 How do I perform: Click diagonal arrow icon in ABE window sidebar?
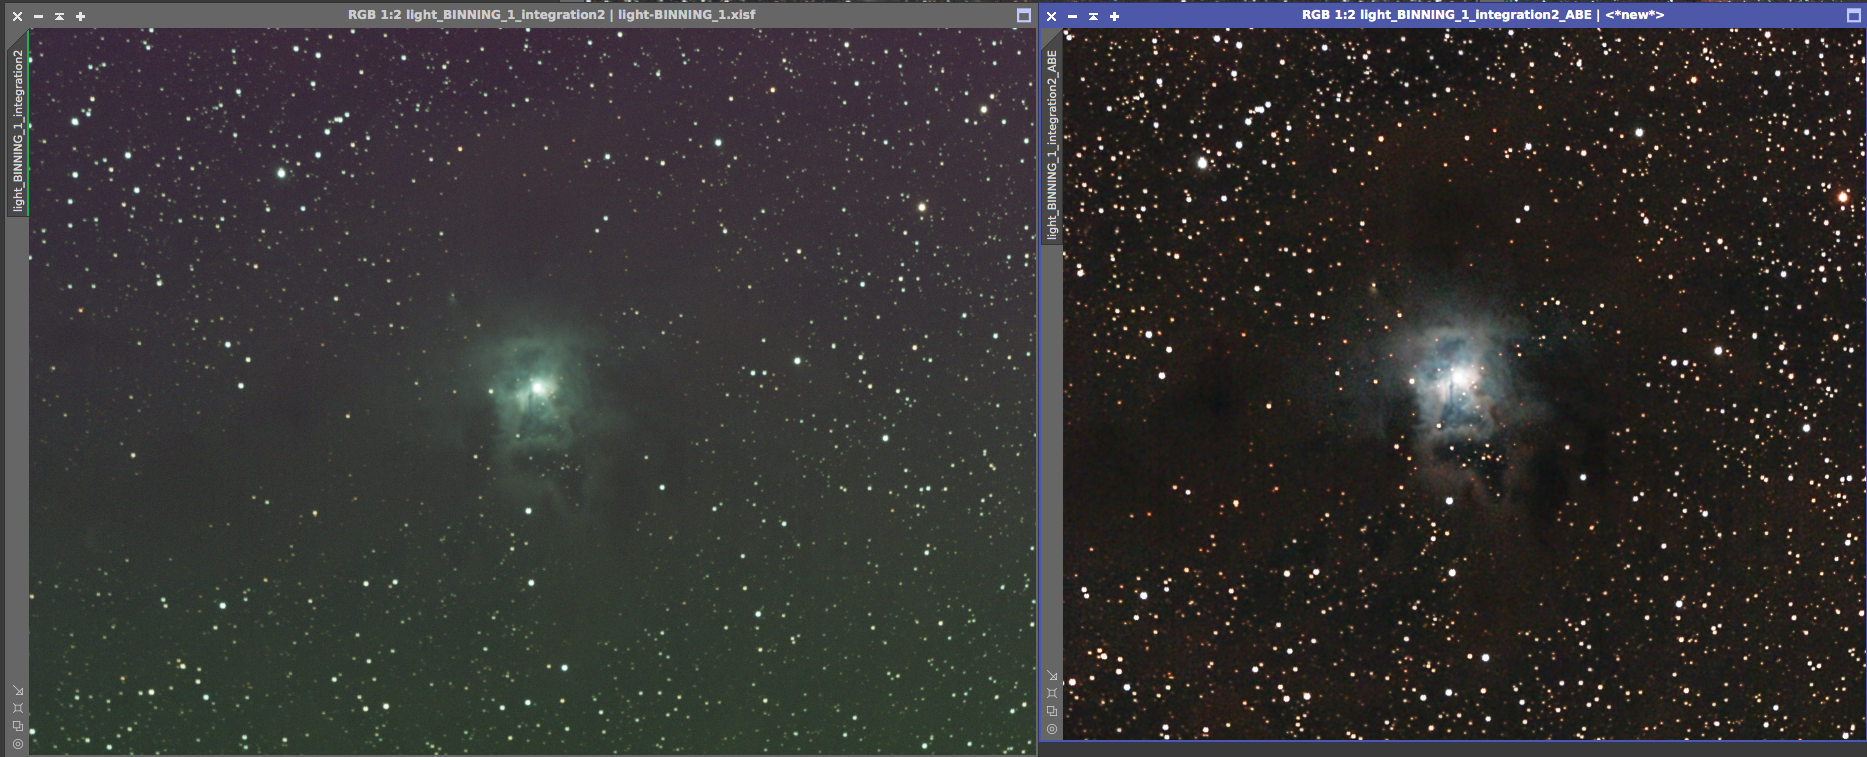[x=1052, y=676]
